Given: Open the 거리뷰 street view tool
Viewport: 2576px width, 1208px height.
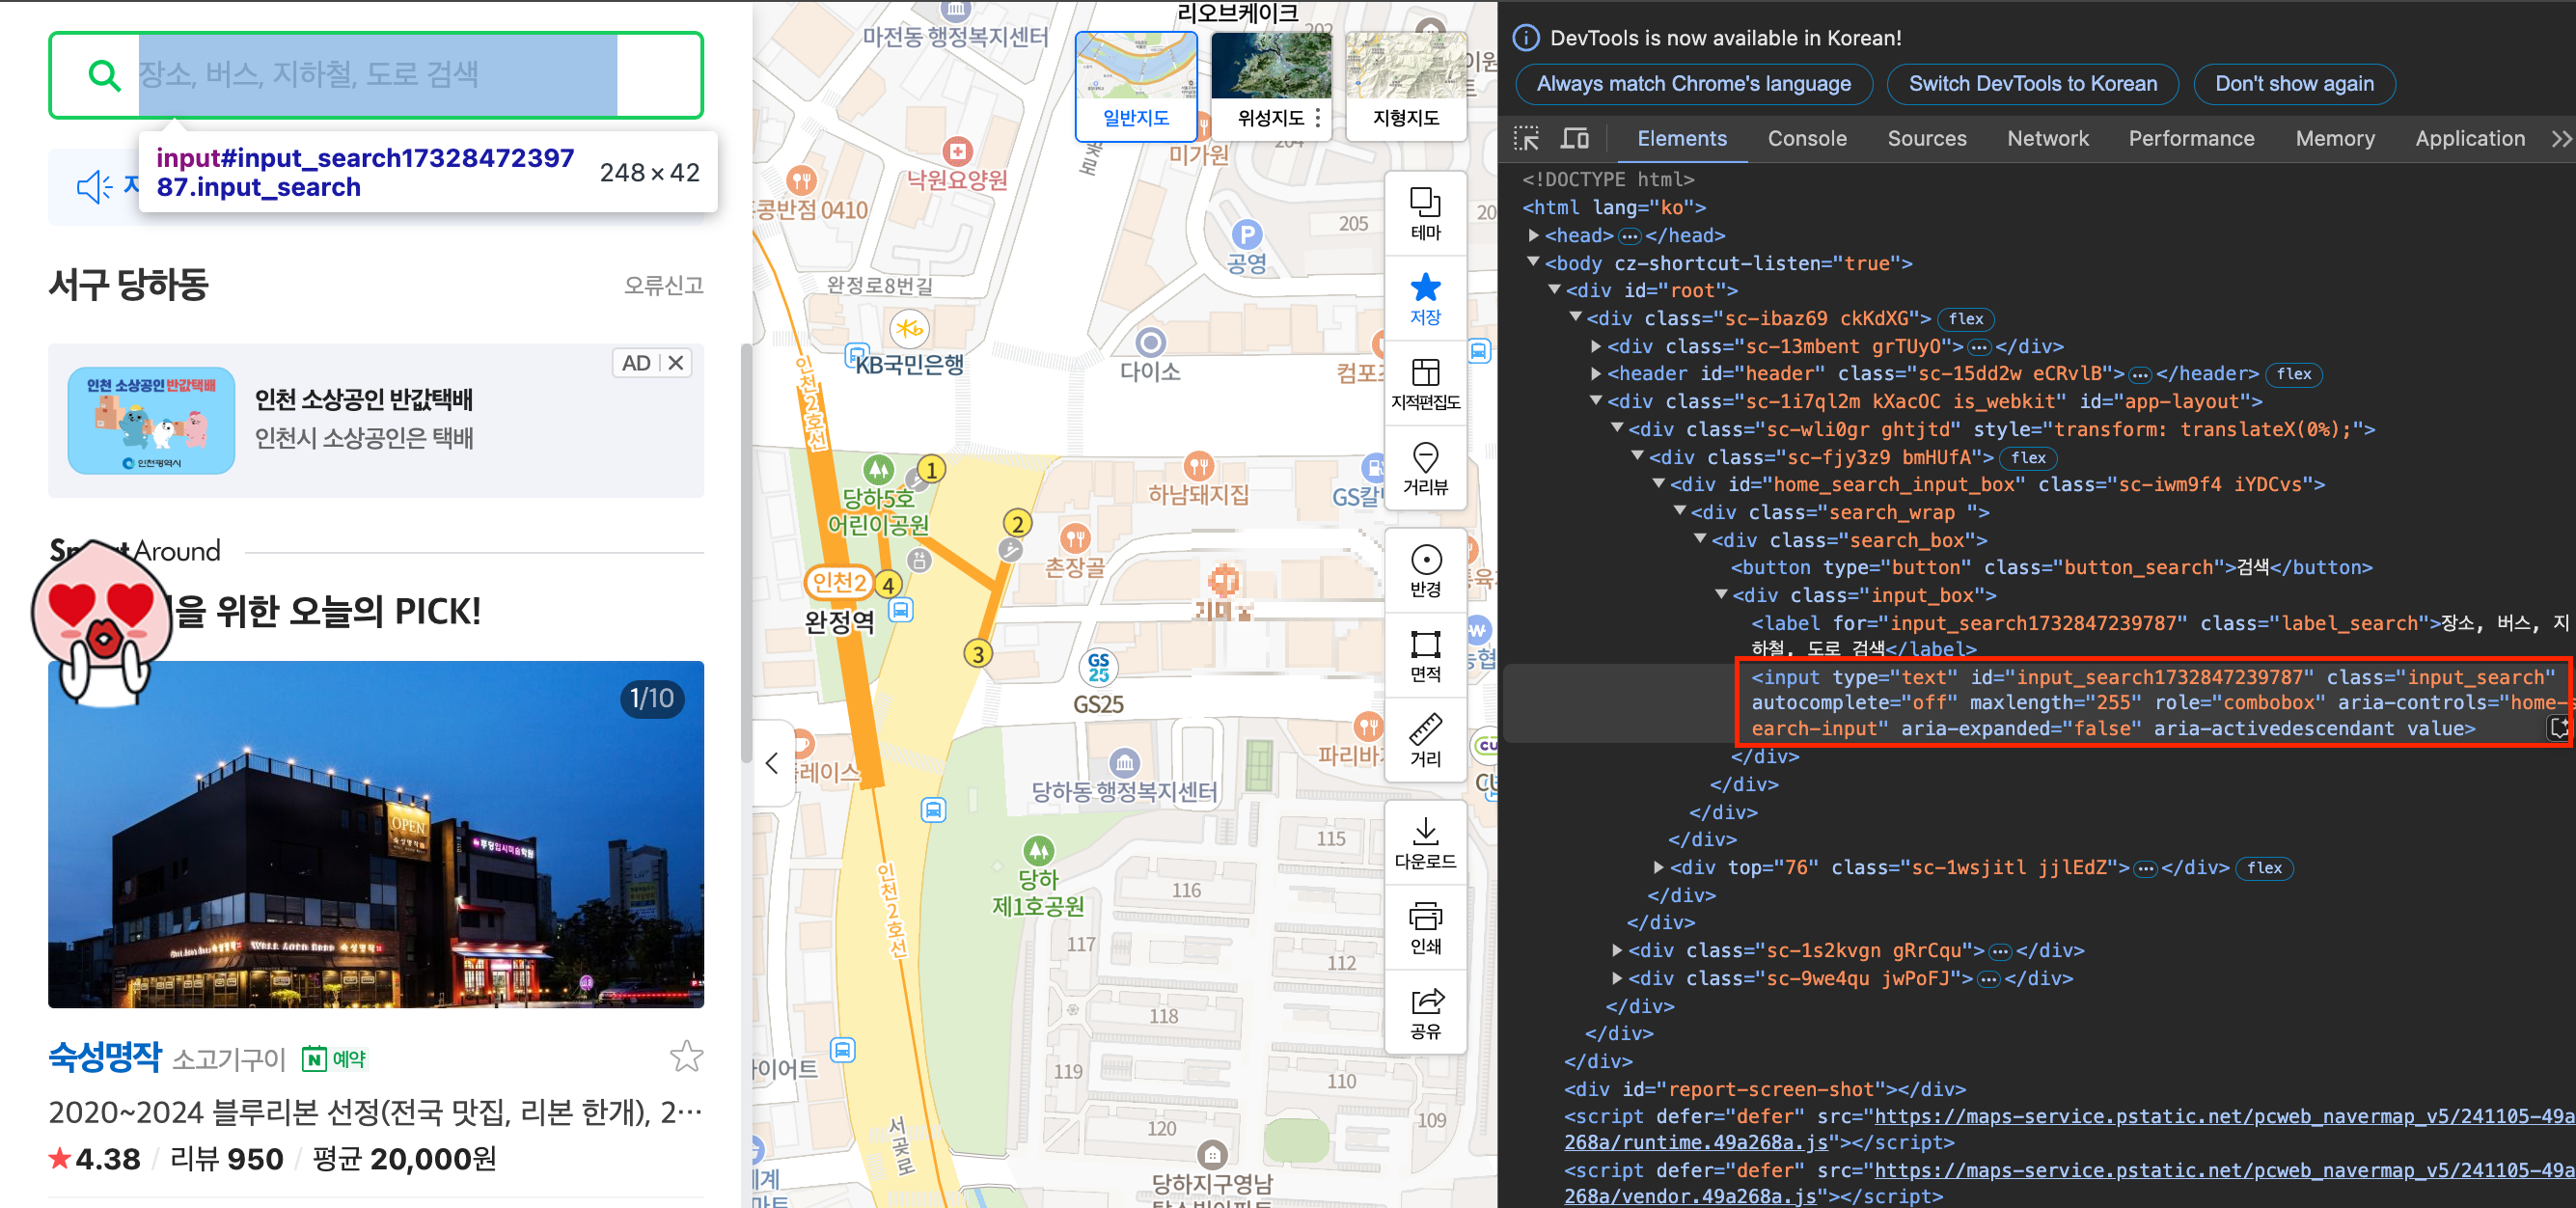Looking at the screenshot, I should coord(1424,468).
